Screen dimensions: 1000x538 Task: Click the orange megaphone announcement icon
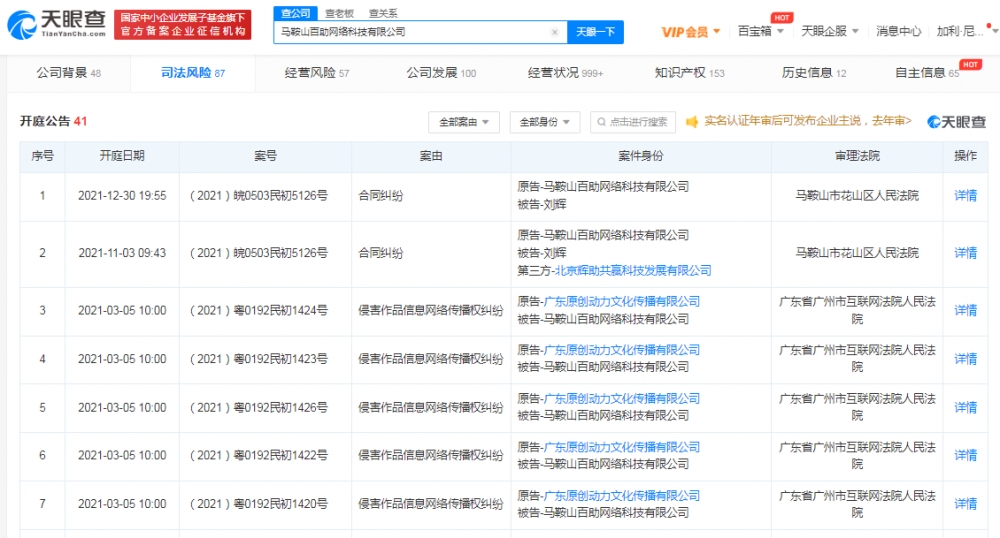(692, 121)
